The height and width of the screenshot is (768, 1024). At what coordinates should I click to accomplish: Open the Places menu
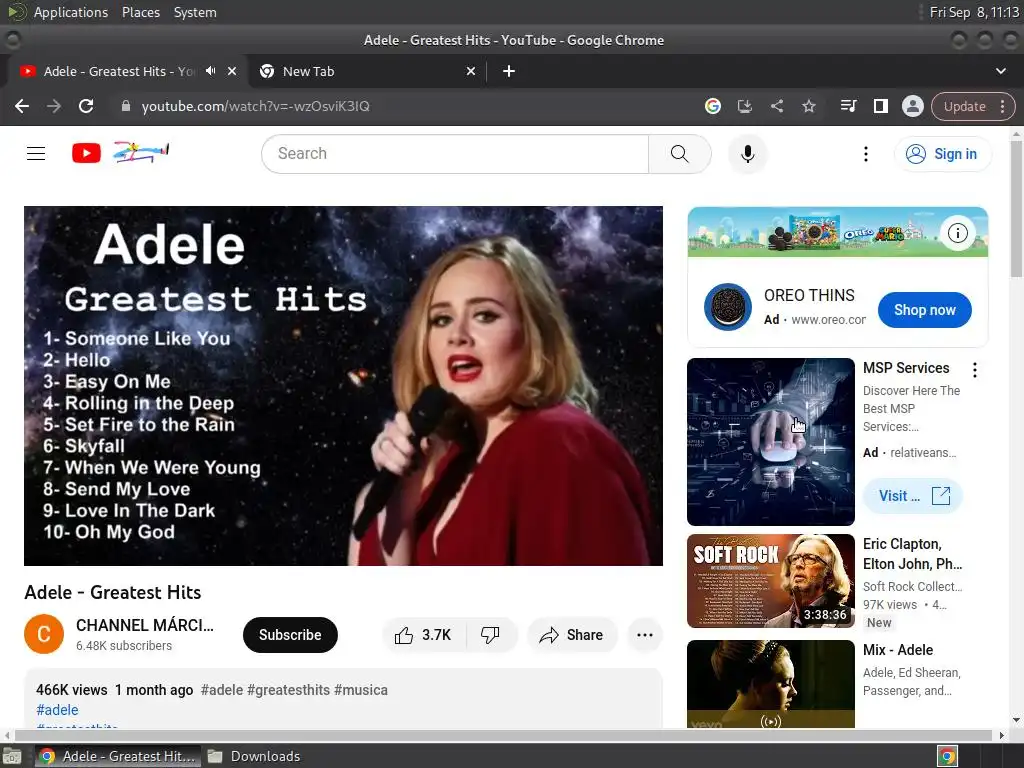pos(140,12)
